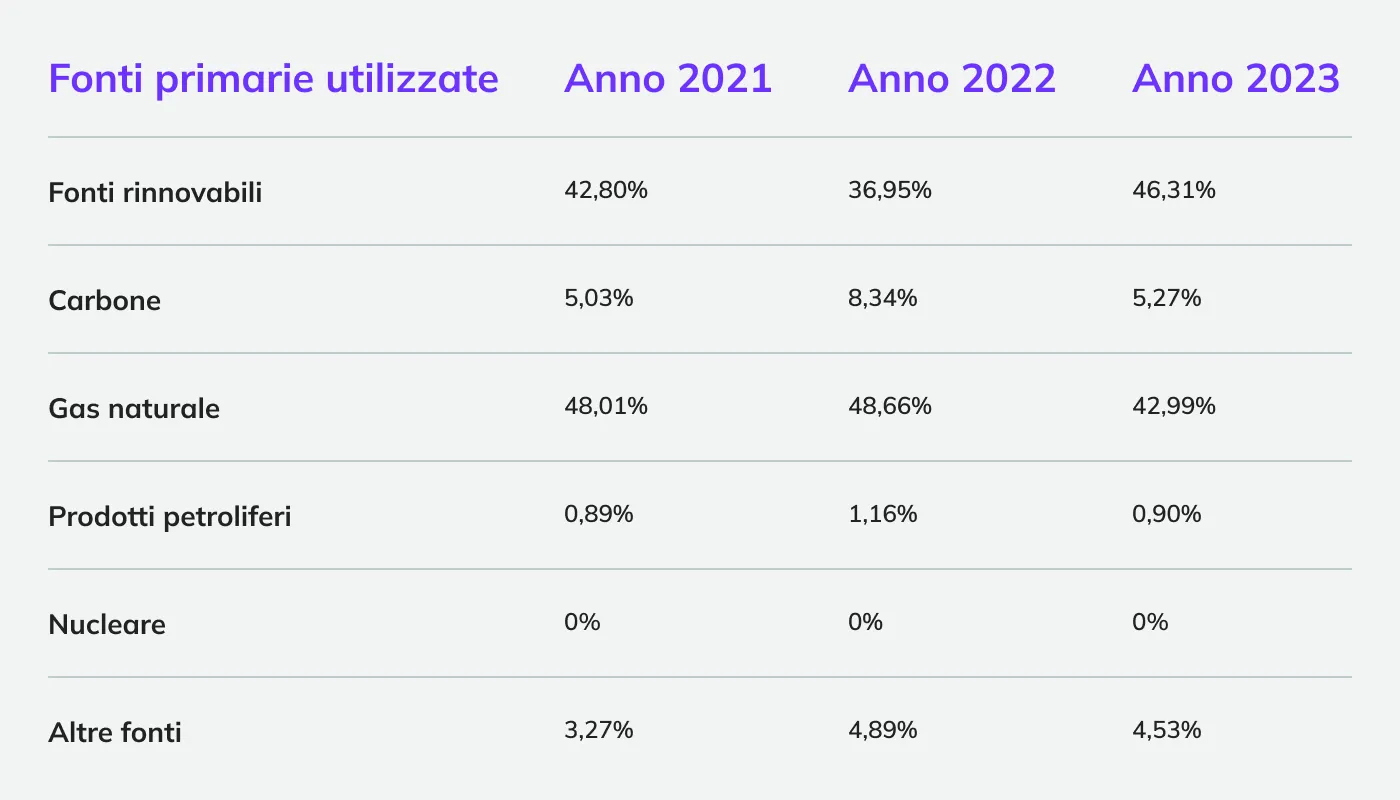
Task: Select the 42,99% Gas naturale value
Action: (1174, 406)
